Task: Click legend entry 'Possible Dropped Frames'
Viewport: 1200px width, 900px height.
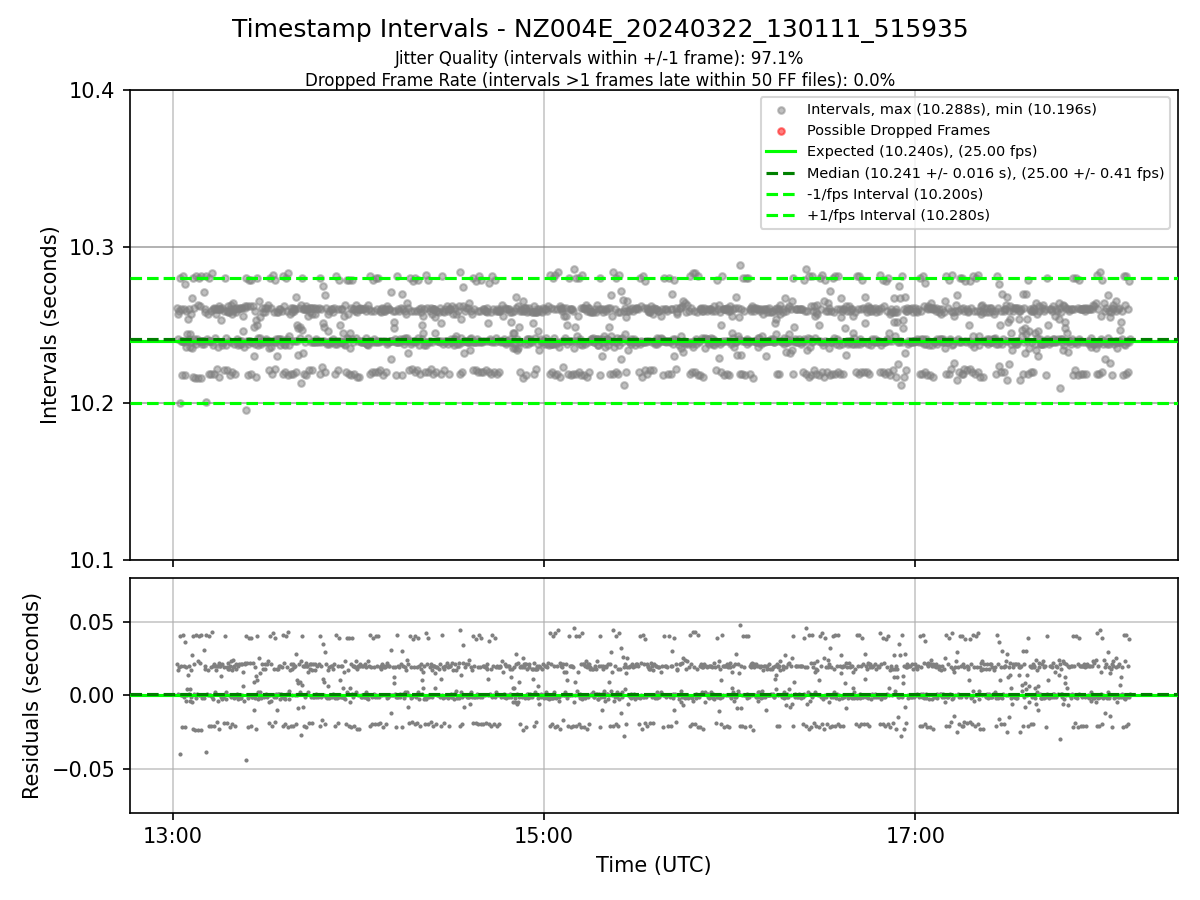Action: [x=898, y=130]
